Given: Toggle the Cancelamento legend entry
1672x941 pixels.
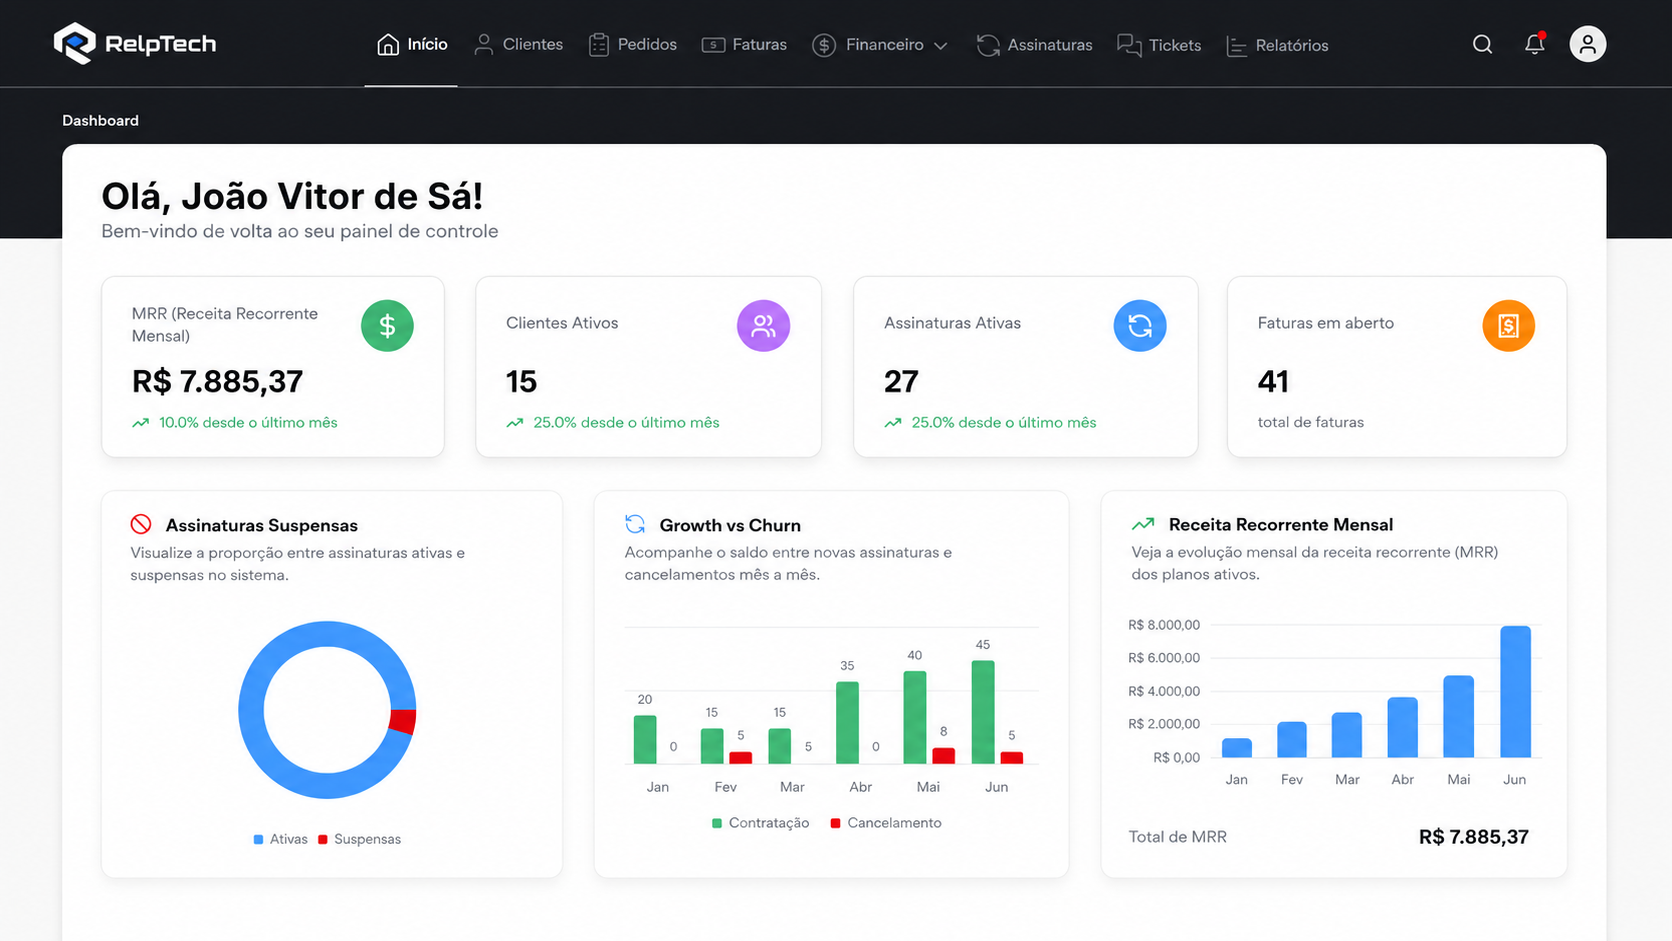Looking at the screenshot, I should [x=886, y=823].
